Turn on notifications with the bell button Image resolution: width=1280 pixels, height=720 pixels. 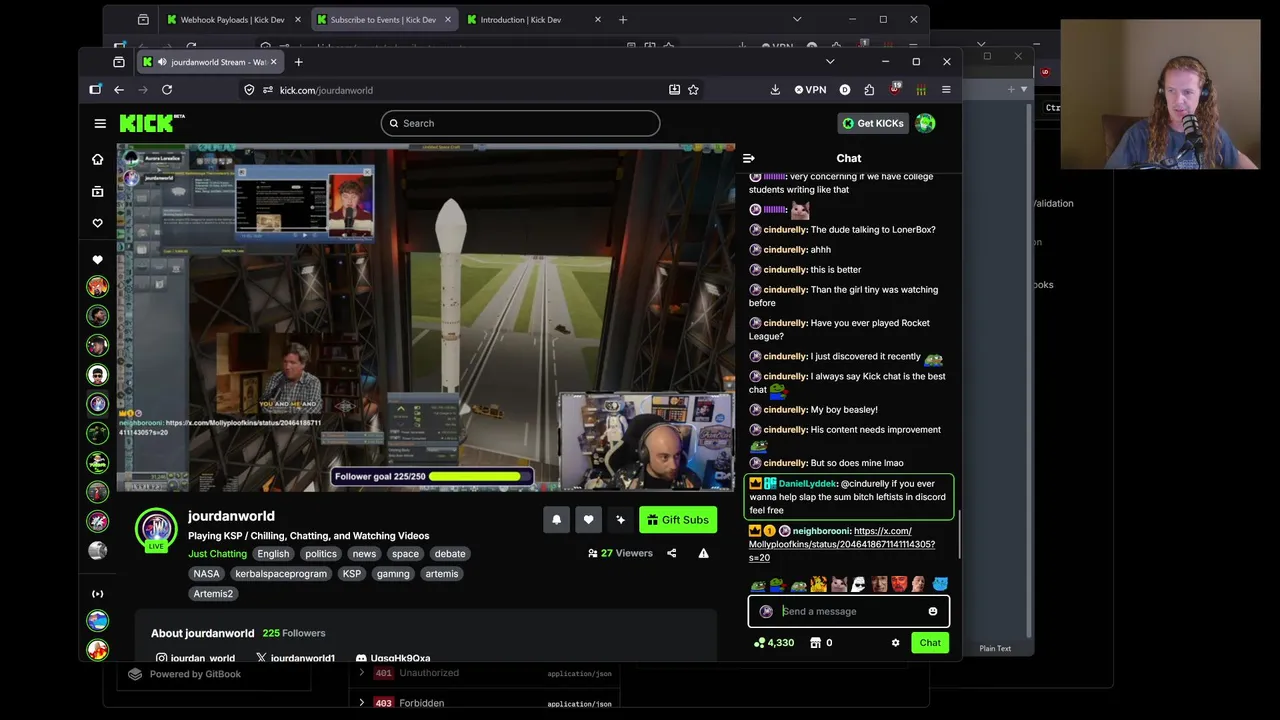point(557,520)
